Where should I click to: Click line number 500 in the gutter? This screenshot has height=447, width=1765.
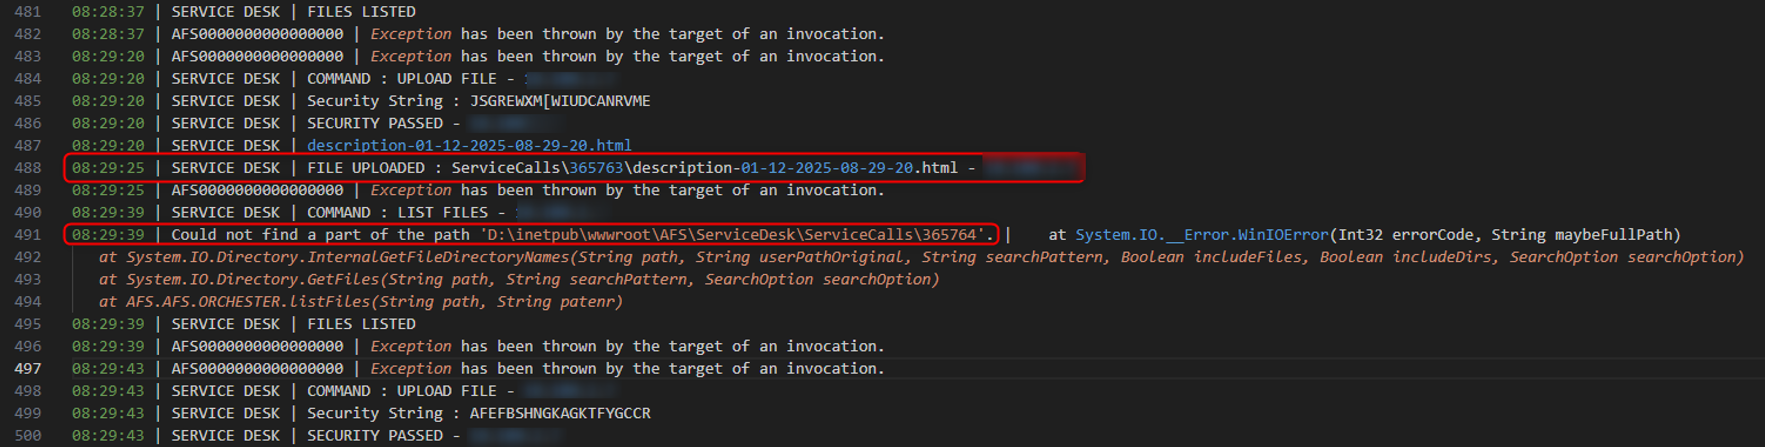[28, 435]
